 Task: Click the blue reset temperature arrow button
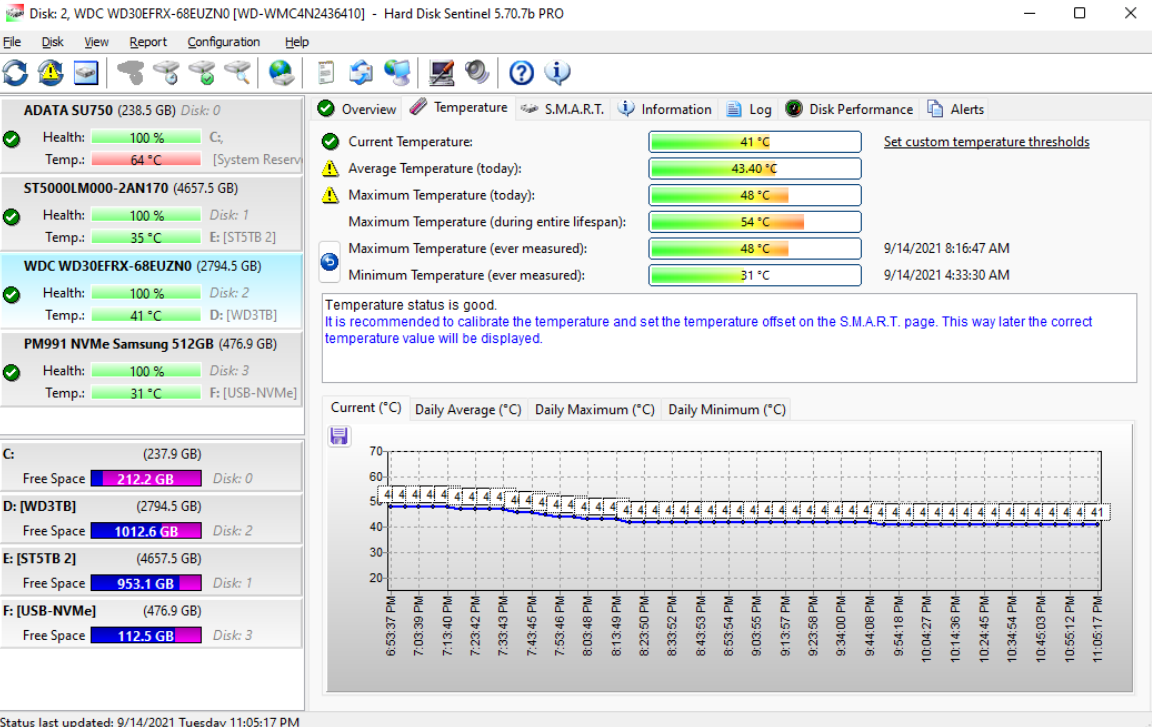coord(329,261)
